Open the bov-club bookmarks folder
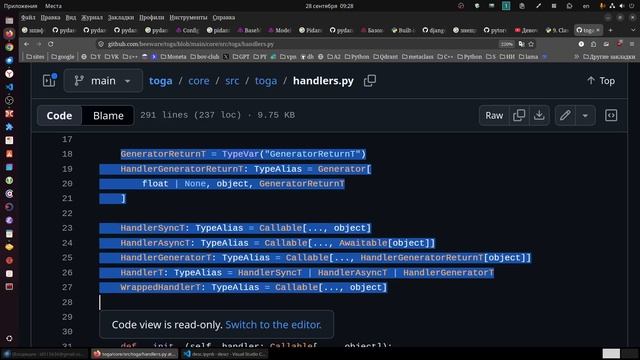Screen dimensions: 640x360 click(204, 57)
